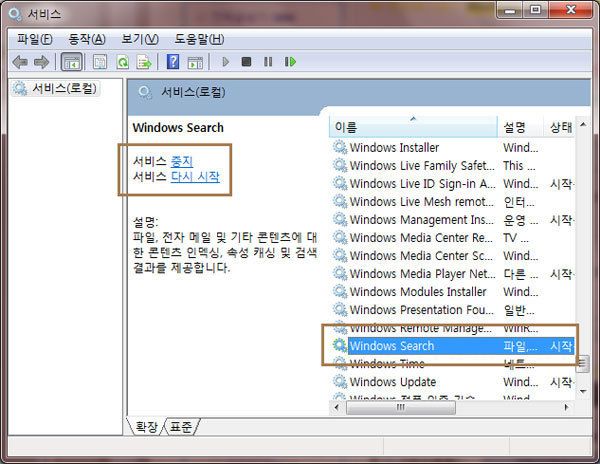
Task: Click the horizontal scrollbar thumb
Action: pyautogui.click(x=401, y=407)
